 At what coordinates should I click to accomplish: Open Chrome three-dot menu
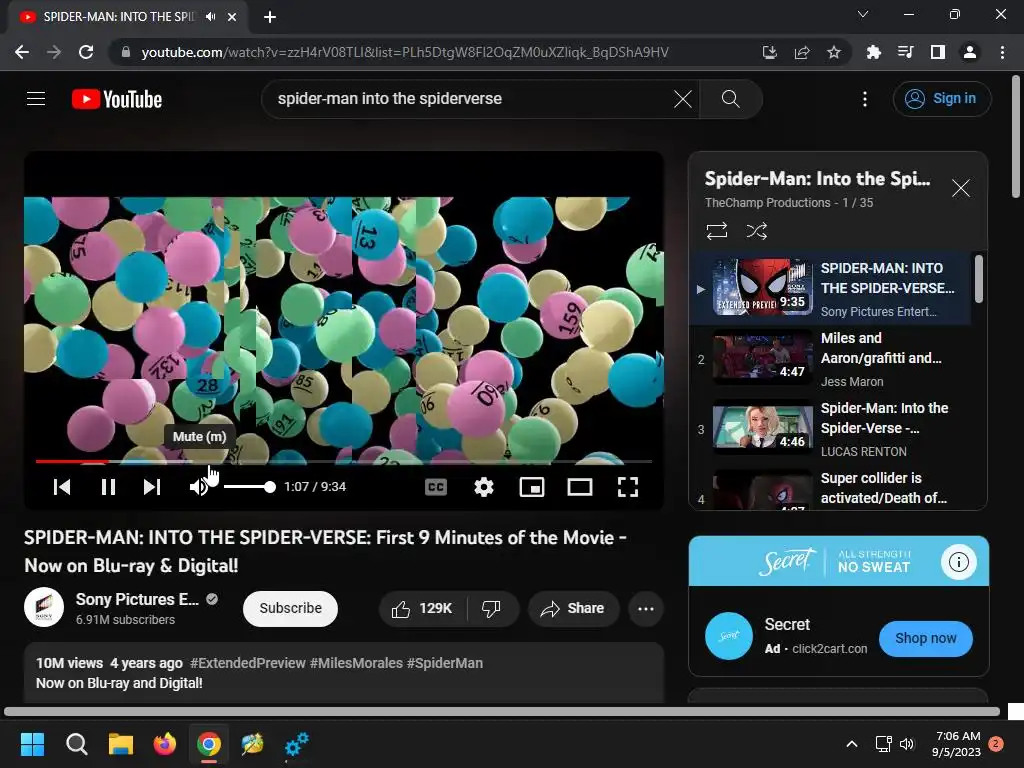1002,52
